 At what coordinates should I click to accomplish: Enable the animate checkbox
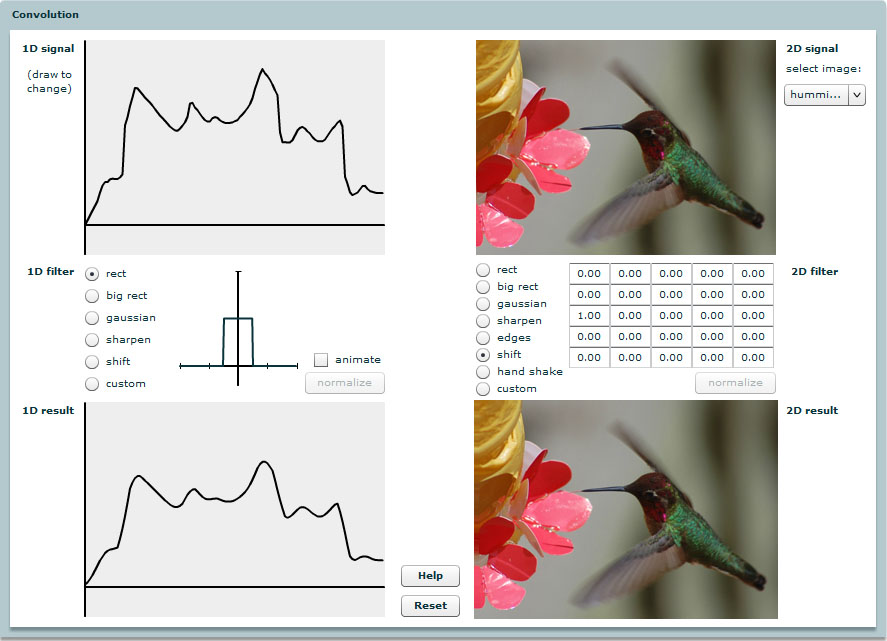321,360
